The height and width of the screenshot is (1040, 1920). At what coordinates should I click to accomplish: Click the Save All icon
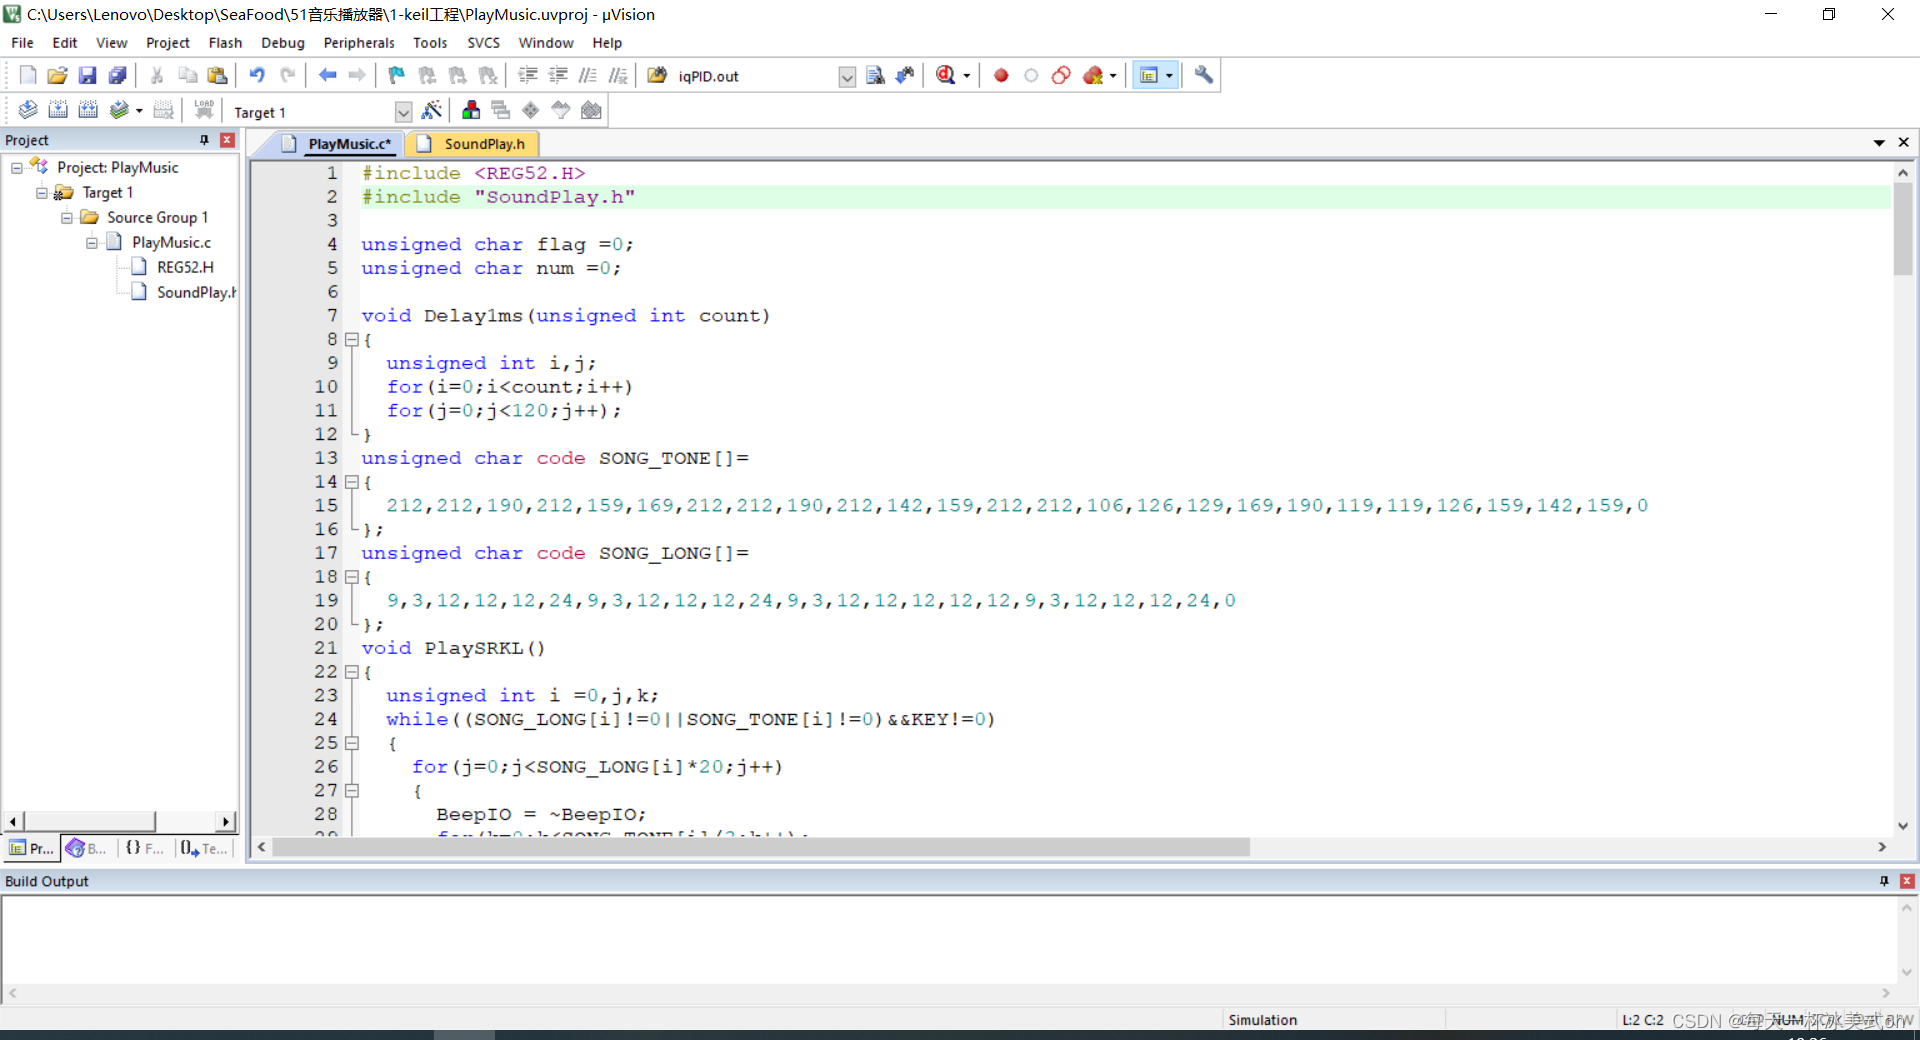click(118, 75)
